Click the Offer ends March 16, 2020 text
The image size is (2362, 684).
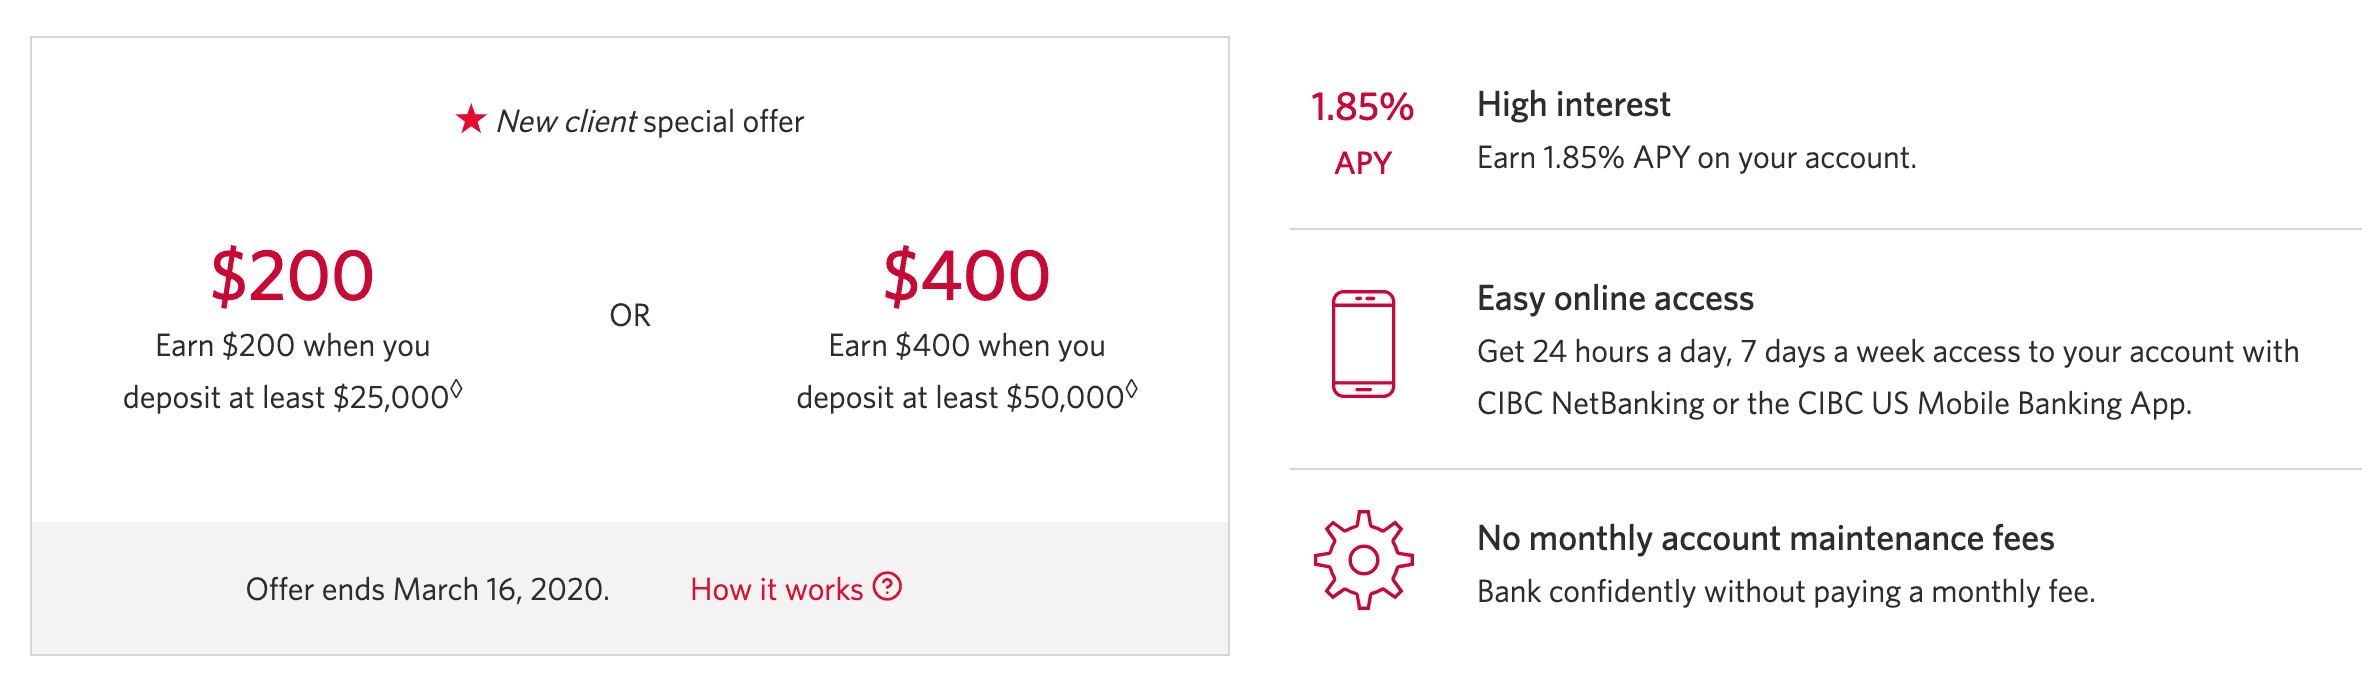pos(427,589)
